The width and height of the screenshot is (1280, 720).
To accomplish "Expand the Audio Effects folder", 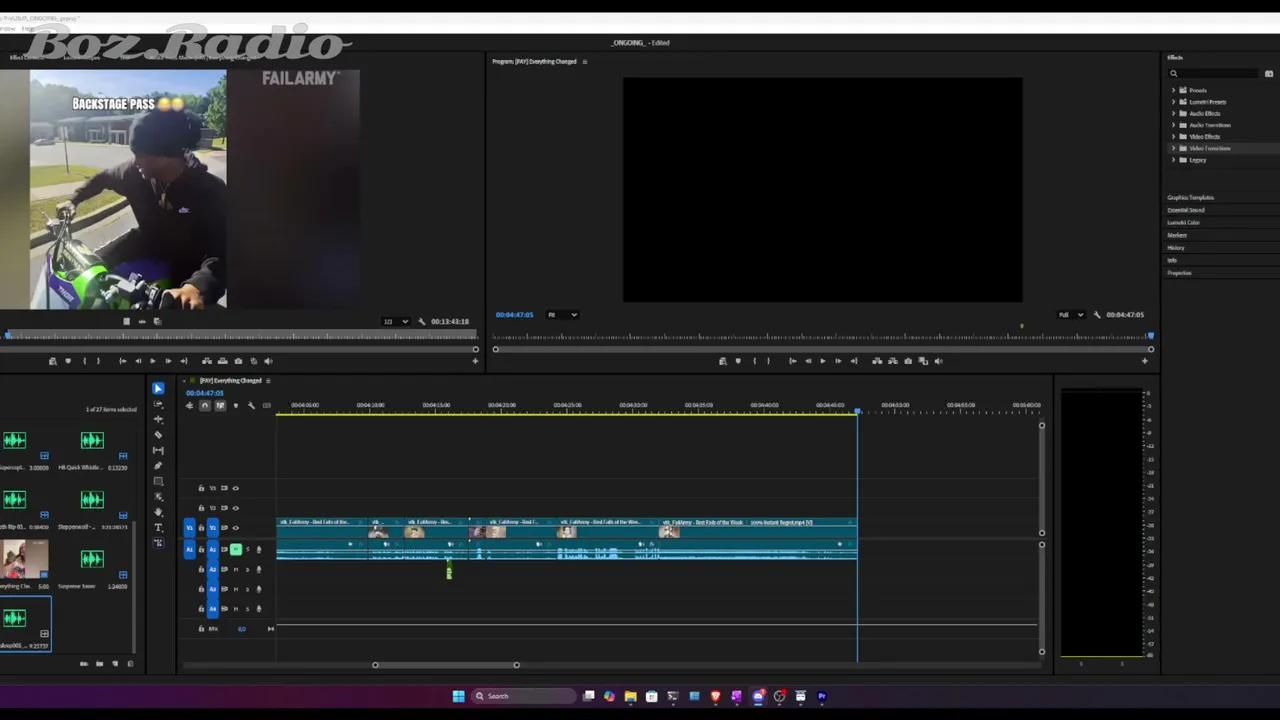I will (x=1173, y=113).
